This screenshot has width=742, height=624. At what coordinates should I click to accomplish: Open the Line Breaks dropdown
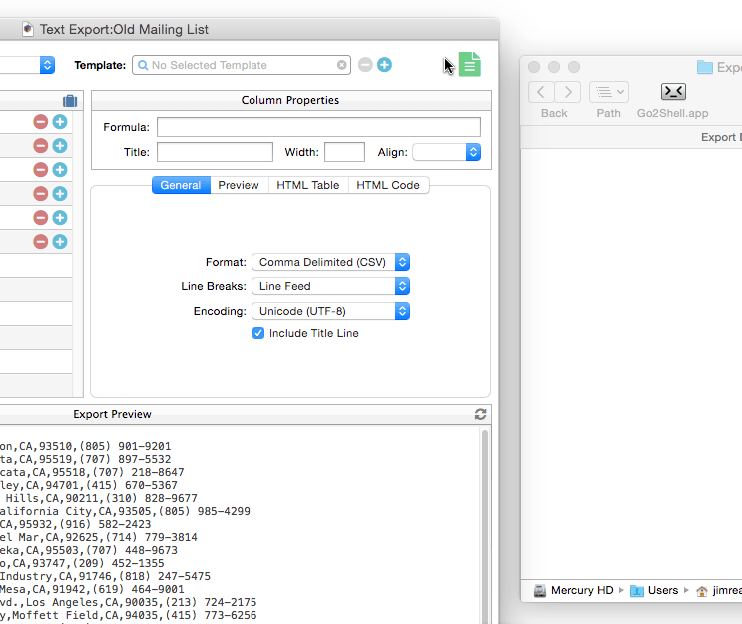331,286
